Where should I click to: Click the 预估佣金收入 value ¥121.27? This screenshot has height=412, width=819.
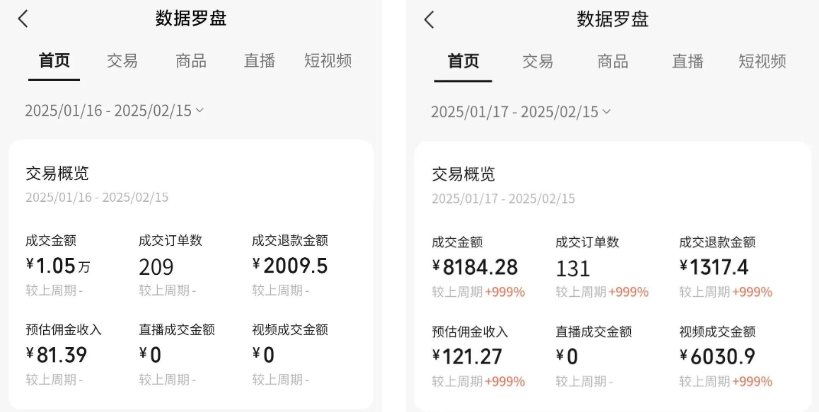[x=467, y=356]
